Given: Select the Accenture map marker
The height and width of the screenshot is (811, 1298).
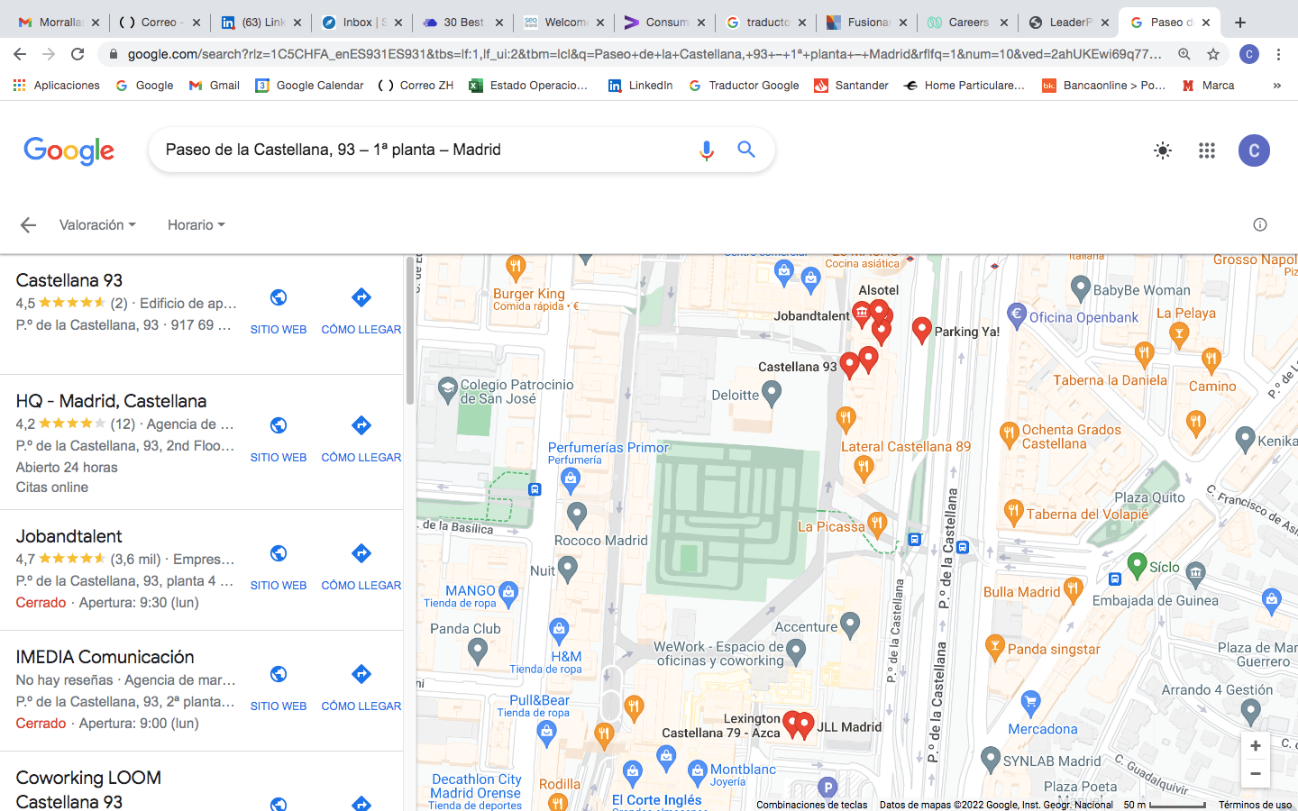Looking at the screenshot, I should pos(850,626).
